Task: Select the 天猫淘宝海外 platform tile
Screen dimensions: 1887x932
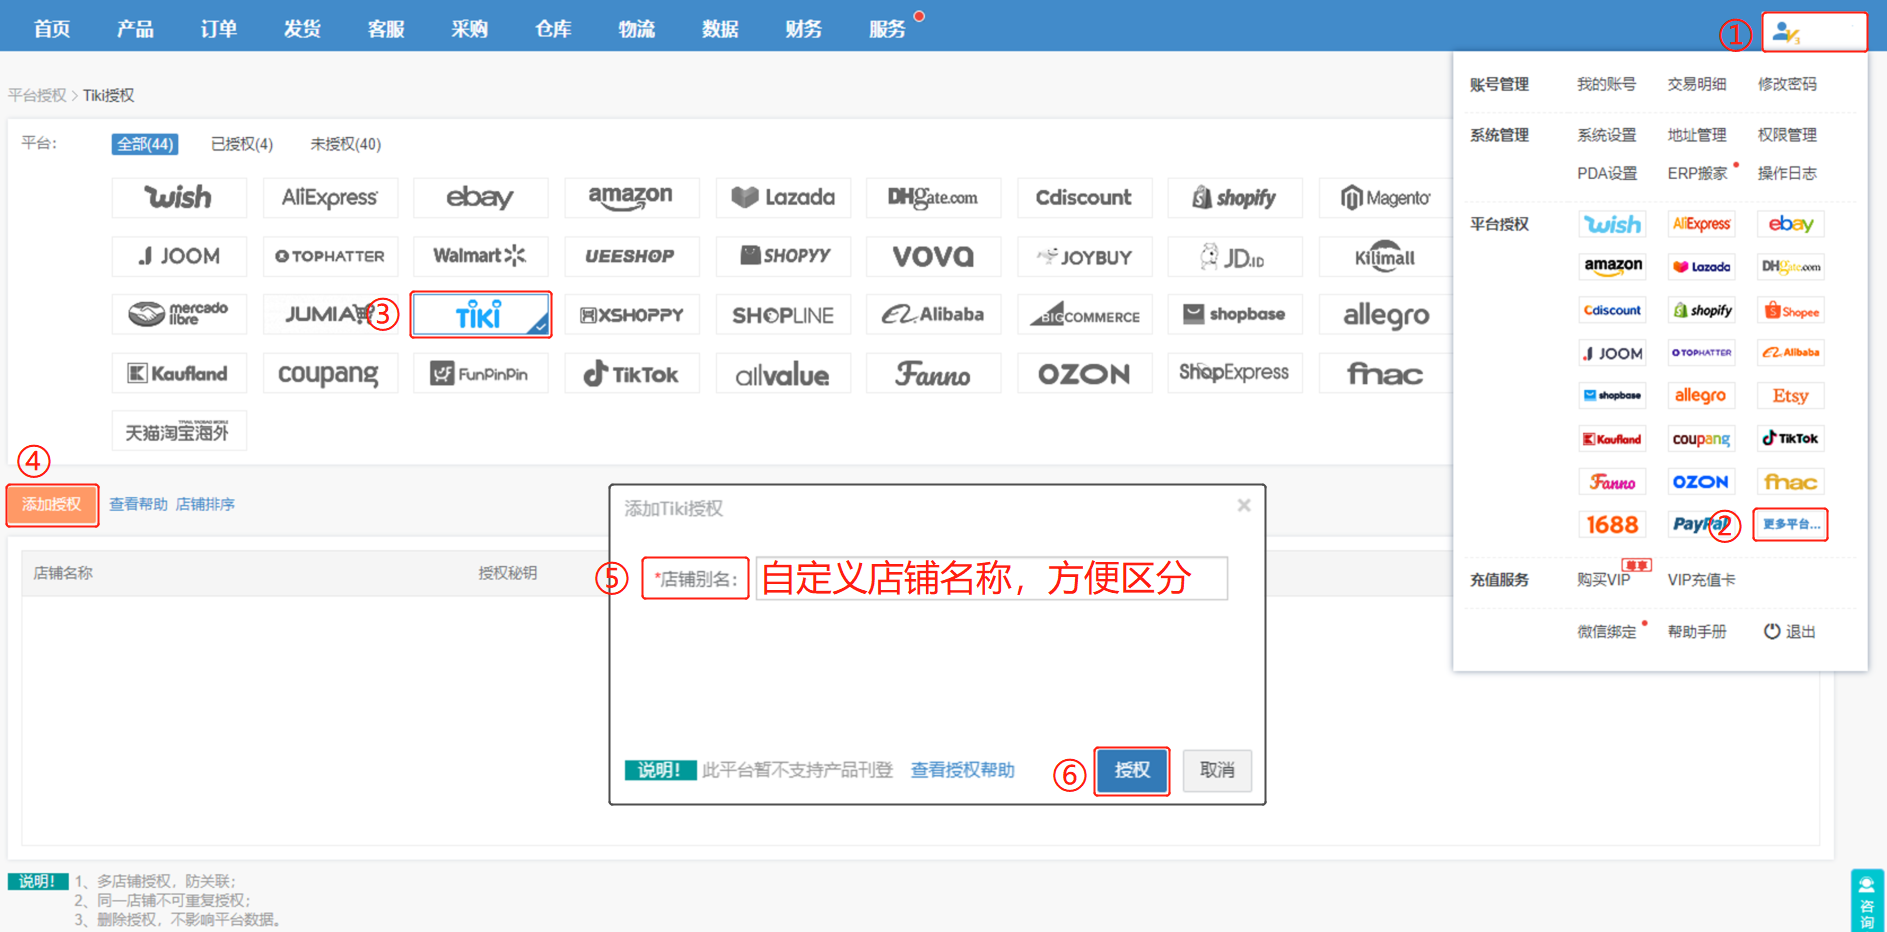Action: click(x=179, y=431)
